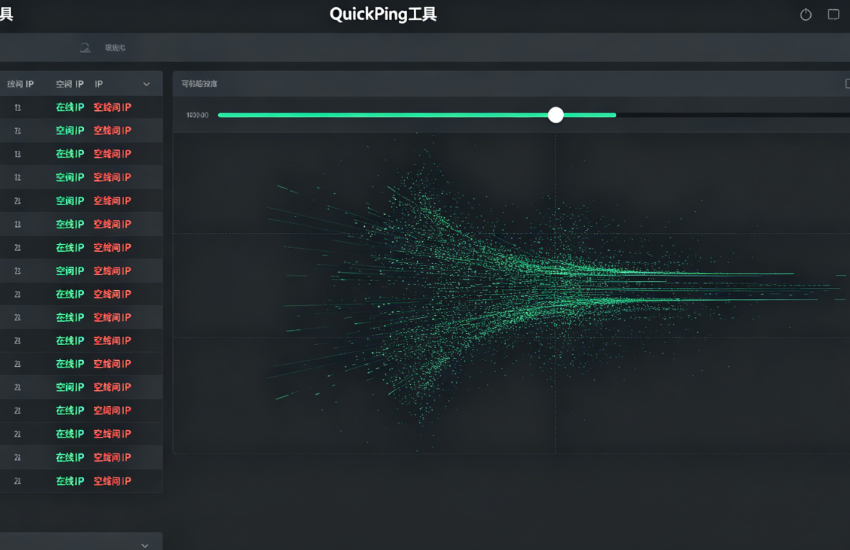This screenshot has height=550, width=850.
Task: Click the QuickPing工具 title text
Action: (383, 15)
